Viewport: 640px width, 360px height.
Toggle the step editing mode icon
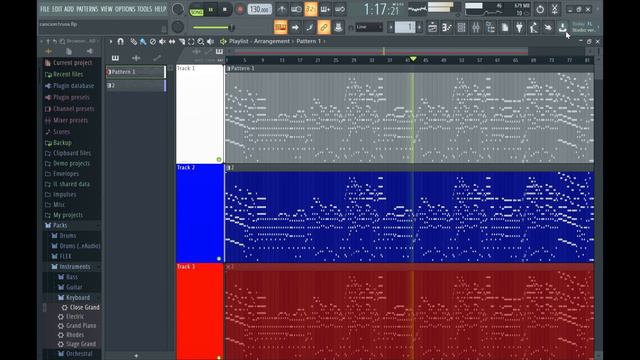tap(309, 27)
